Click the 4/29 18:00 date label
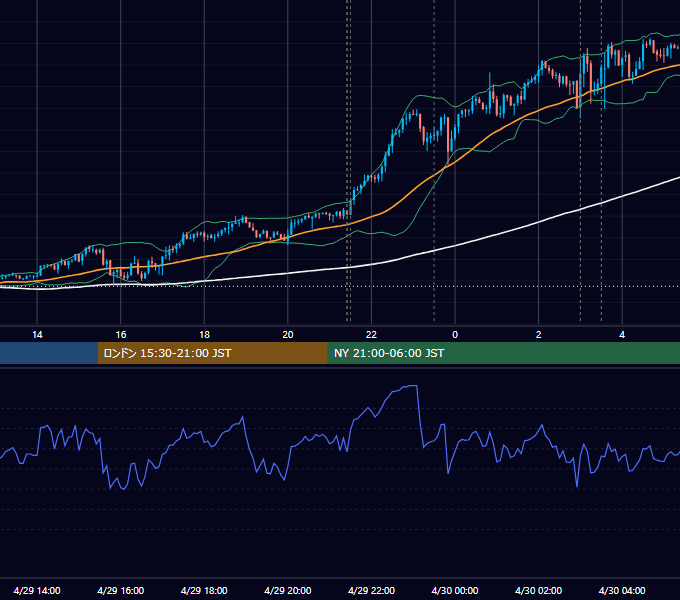Image resolution: width=680 pixels, height=600 pixels. click(204, 590)
